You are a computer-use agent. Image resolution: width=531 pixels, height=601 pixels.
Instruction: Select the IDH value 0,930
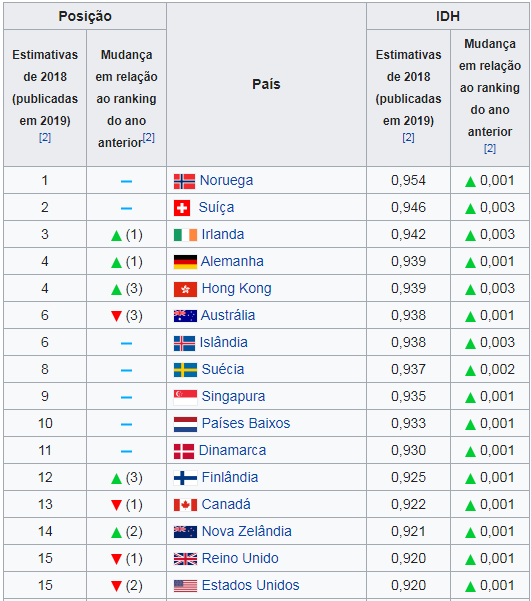click(x=408, y=451)
